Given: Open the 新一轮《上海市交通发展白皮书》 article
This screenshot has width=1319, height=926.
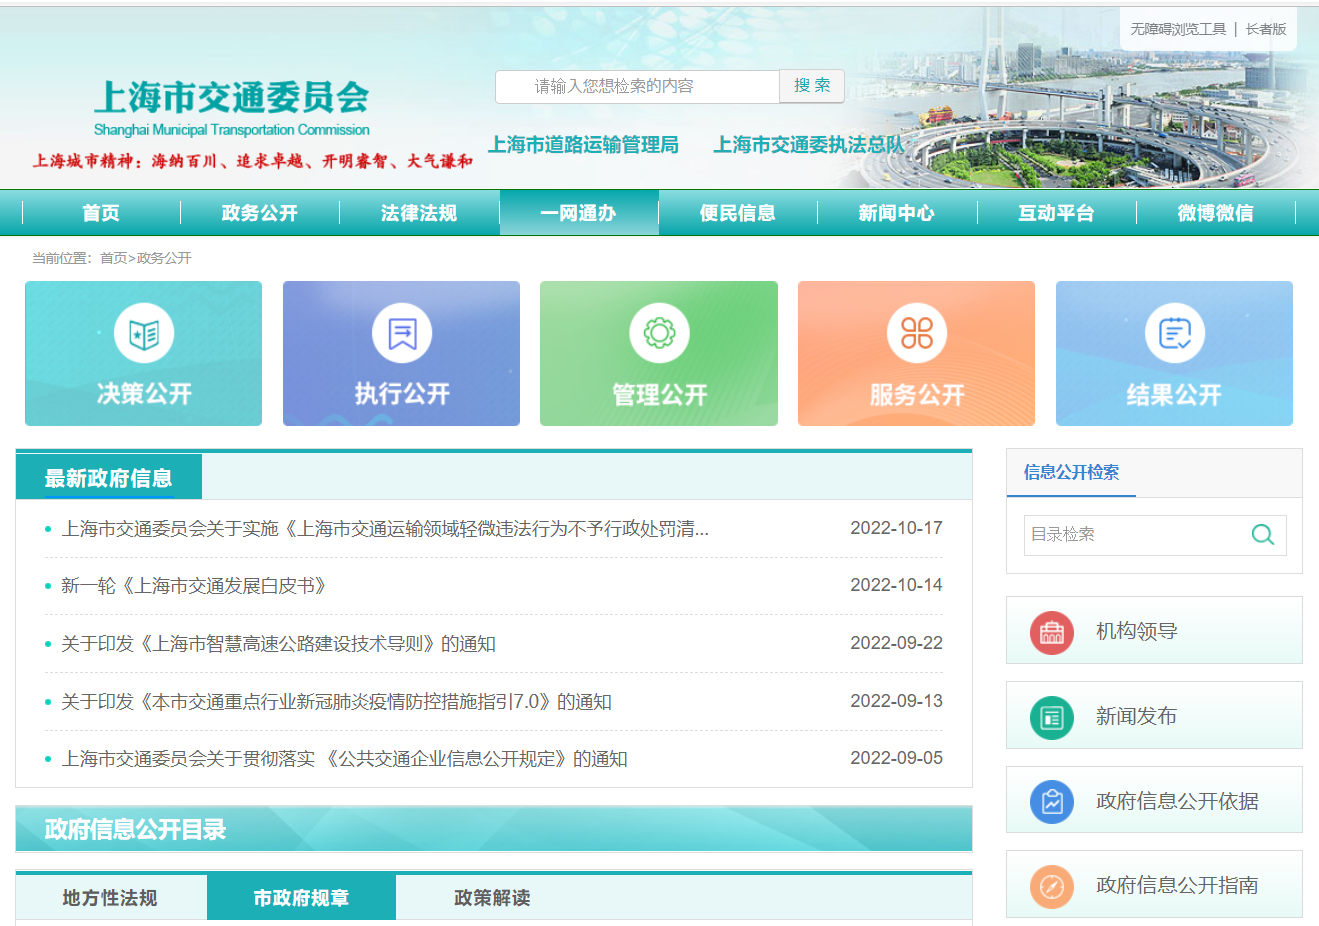Looking at the screenshot, I should tap(194, 586).
